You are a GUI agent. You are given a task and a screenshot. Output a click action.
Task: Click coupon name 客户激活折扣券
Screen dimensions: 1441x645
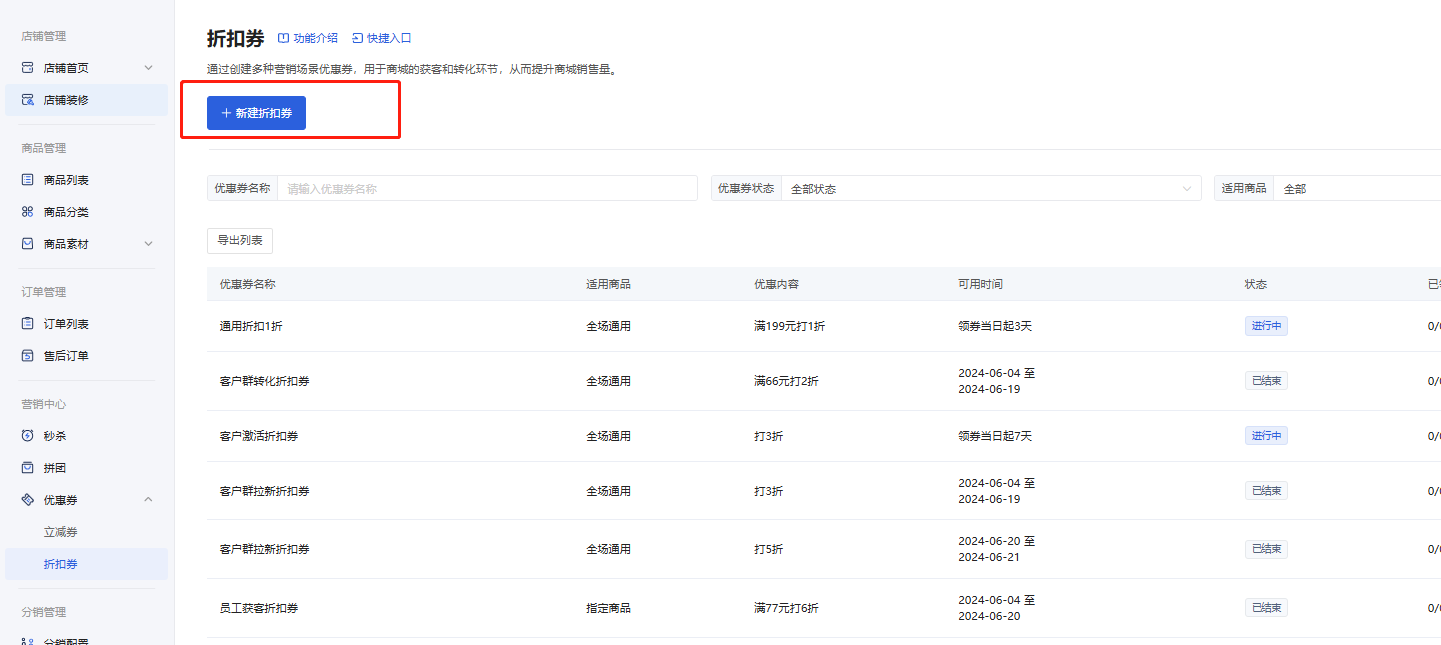[259, 436]
